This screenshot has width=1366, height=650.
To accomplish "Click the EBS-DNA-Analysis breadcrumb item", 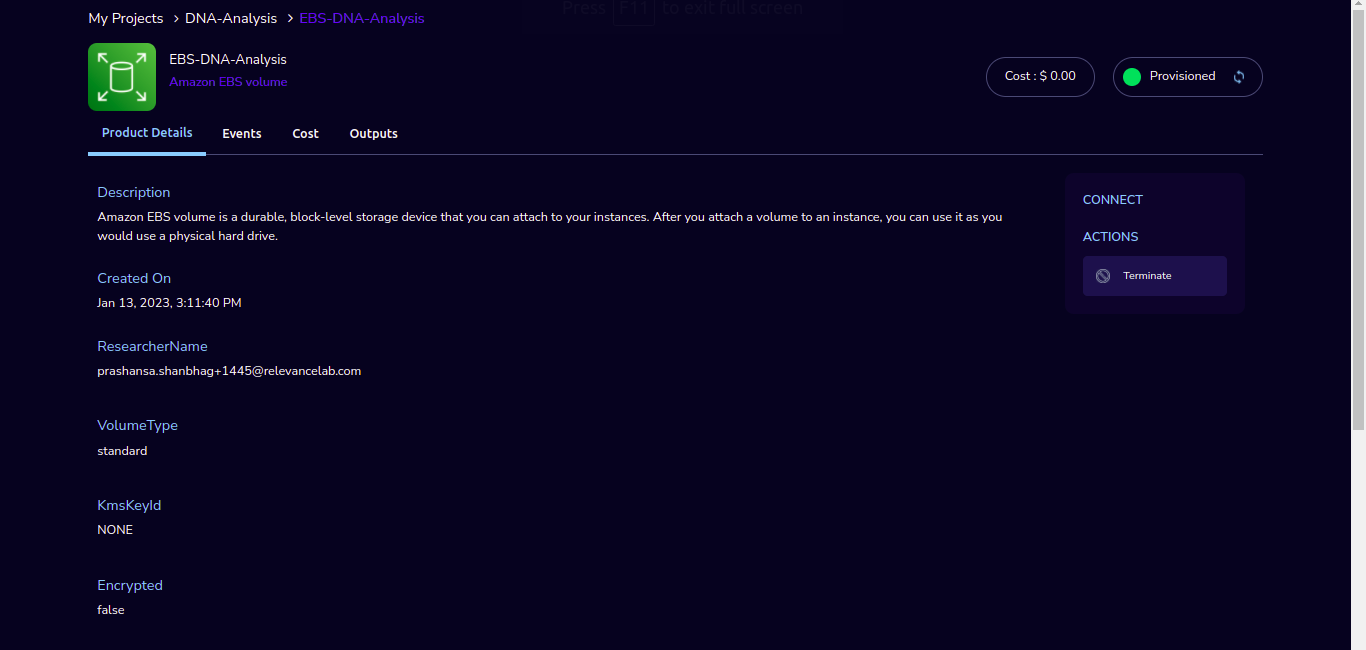I will [x=362, y=19].
